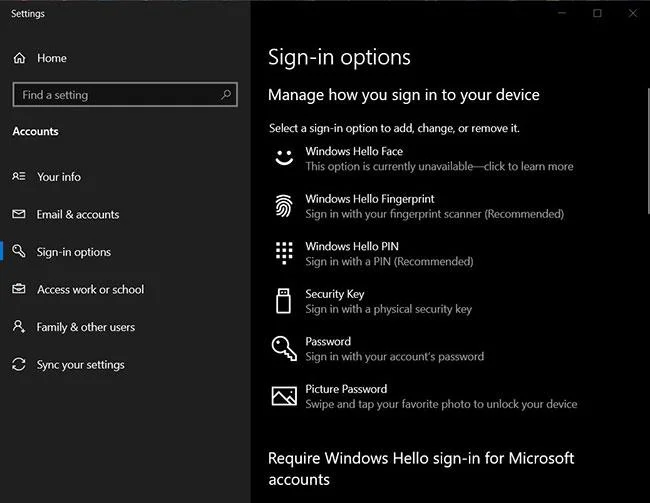Close the Settings window
Screen dimensions: 650x503
pos(633,13)
